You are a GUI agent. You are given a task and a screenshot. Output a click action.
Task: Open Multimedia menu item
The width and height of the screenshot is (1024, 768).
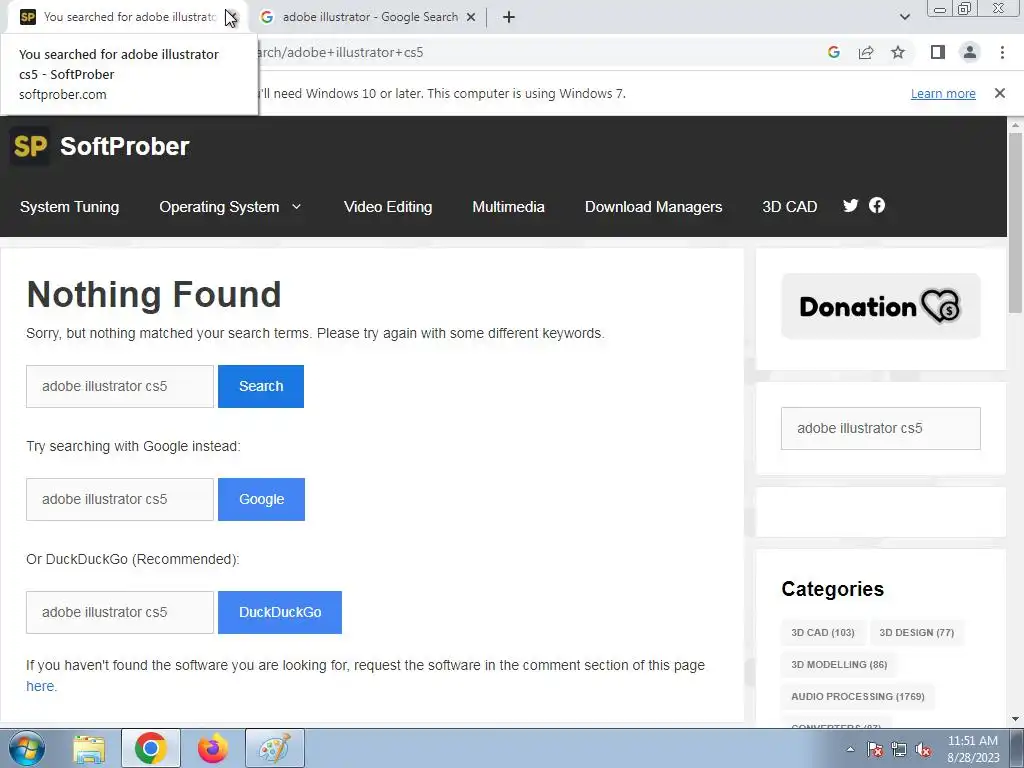click(x=508, y=206)
